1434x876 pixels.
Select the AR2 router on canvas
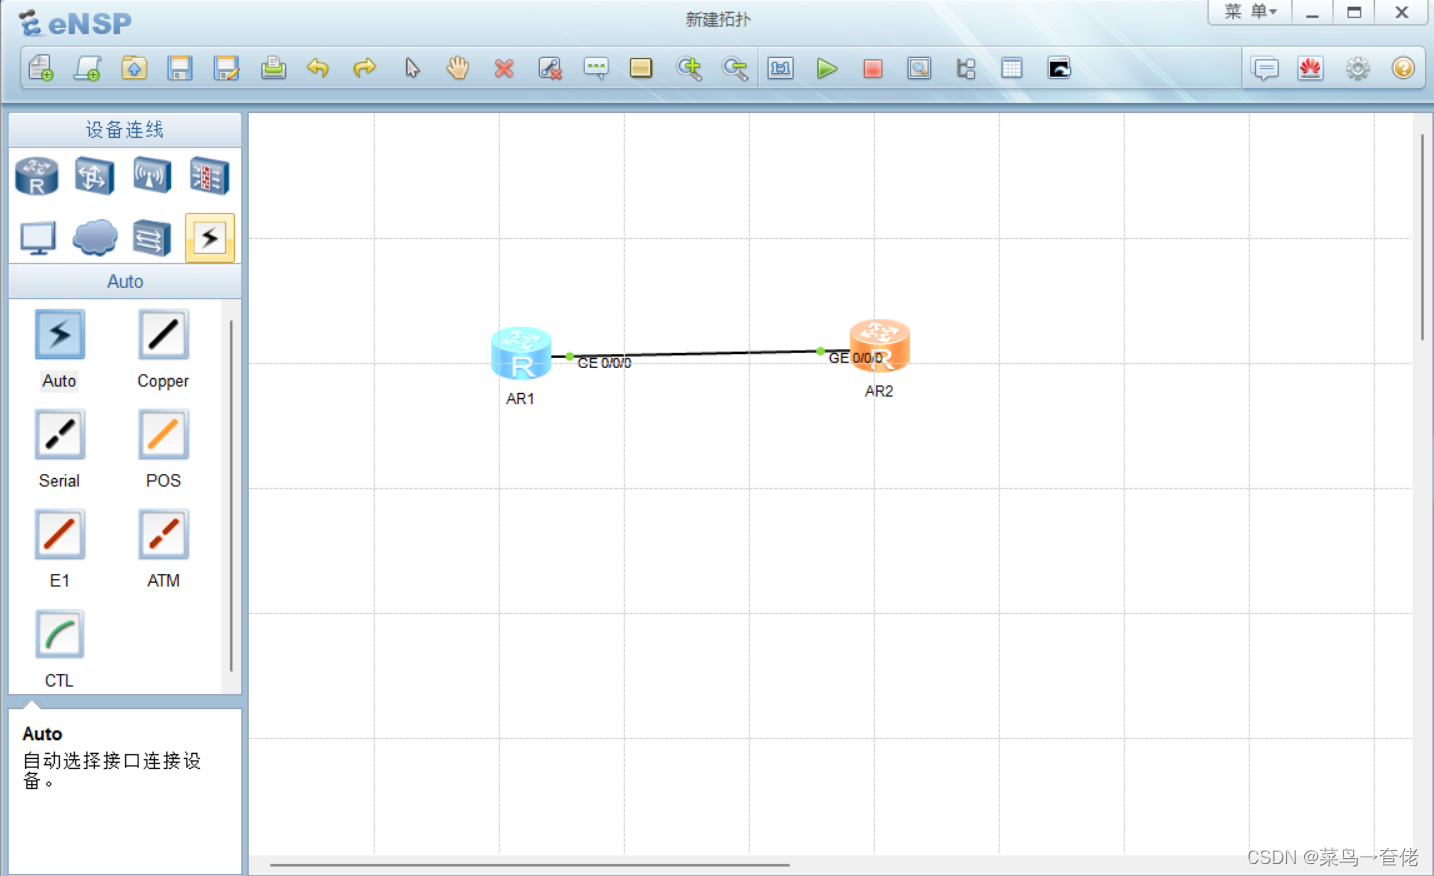(x=880, y=345)
